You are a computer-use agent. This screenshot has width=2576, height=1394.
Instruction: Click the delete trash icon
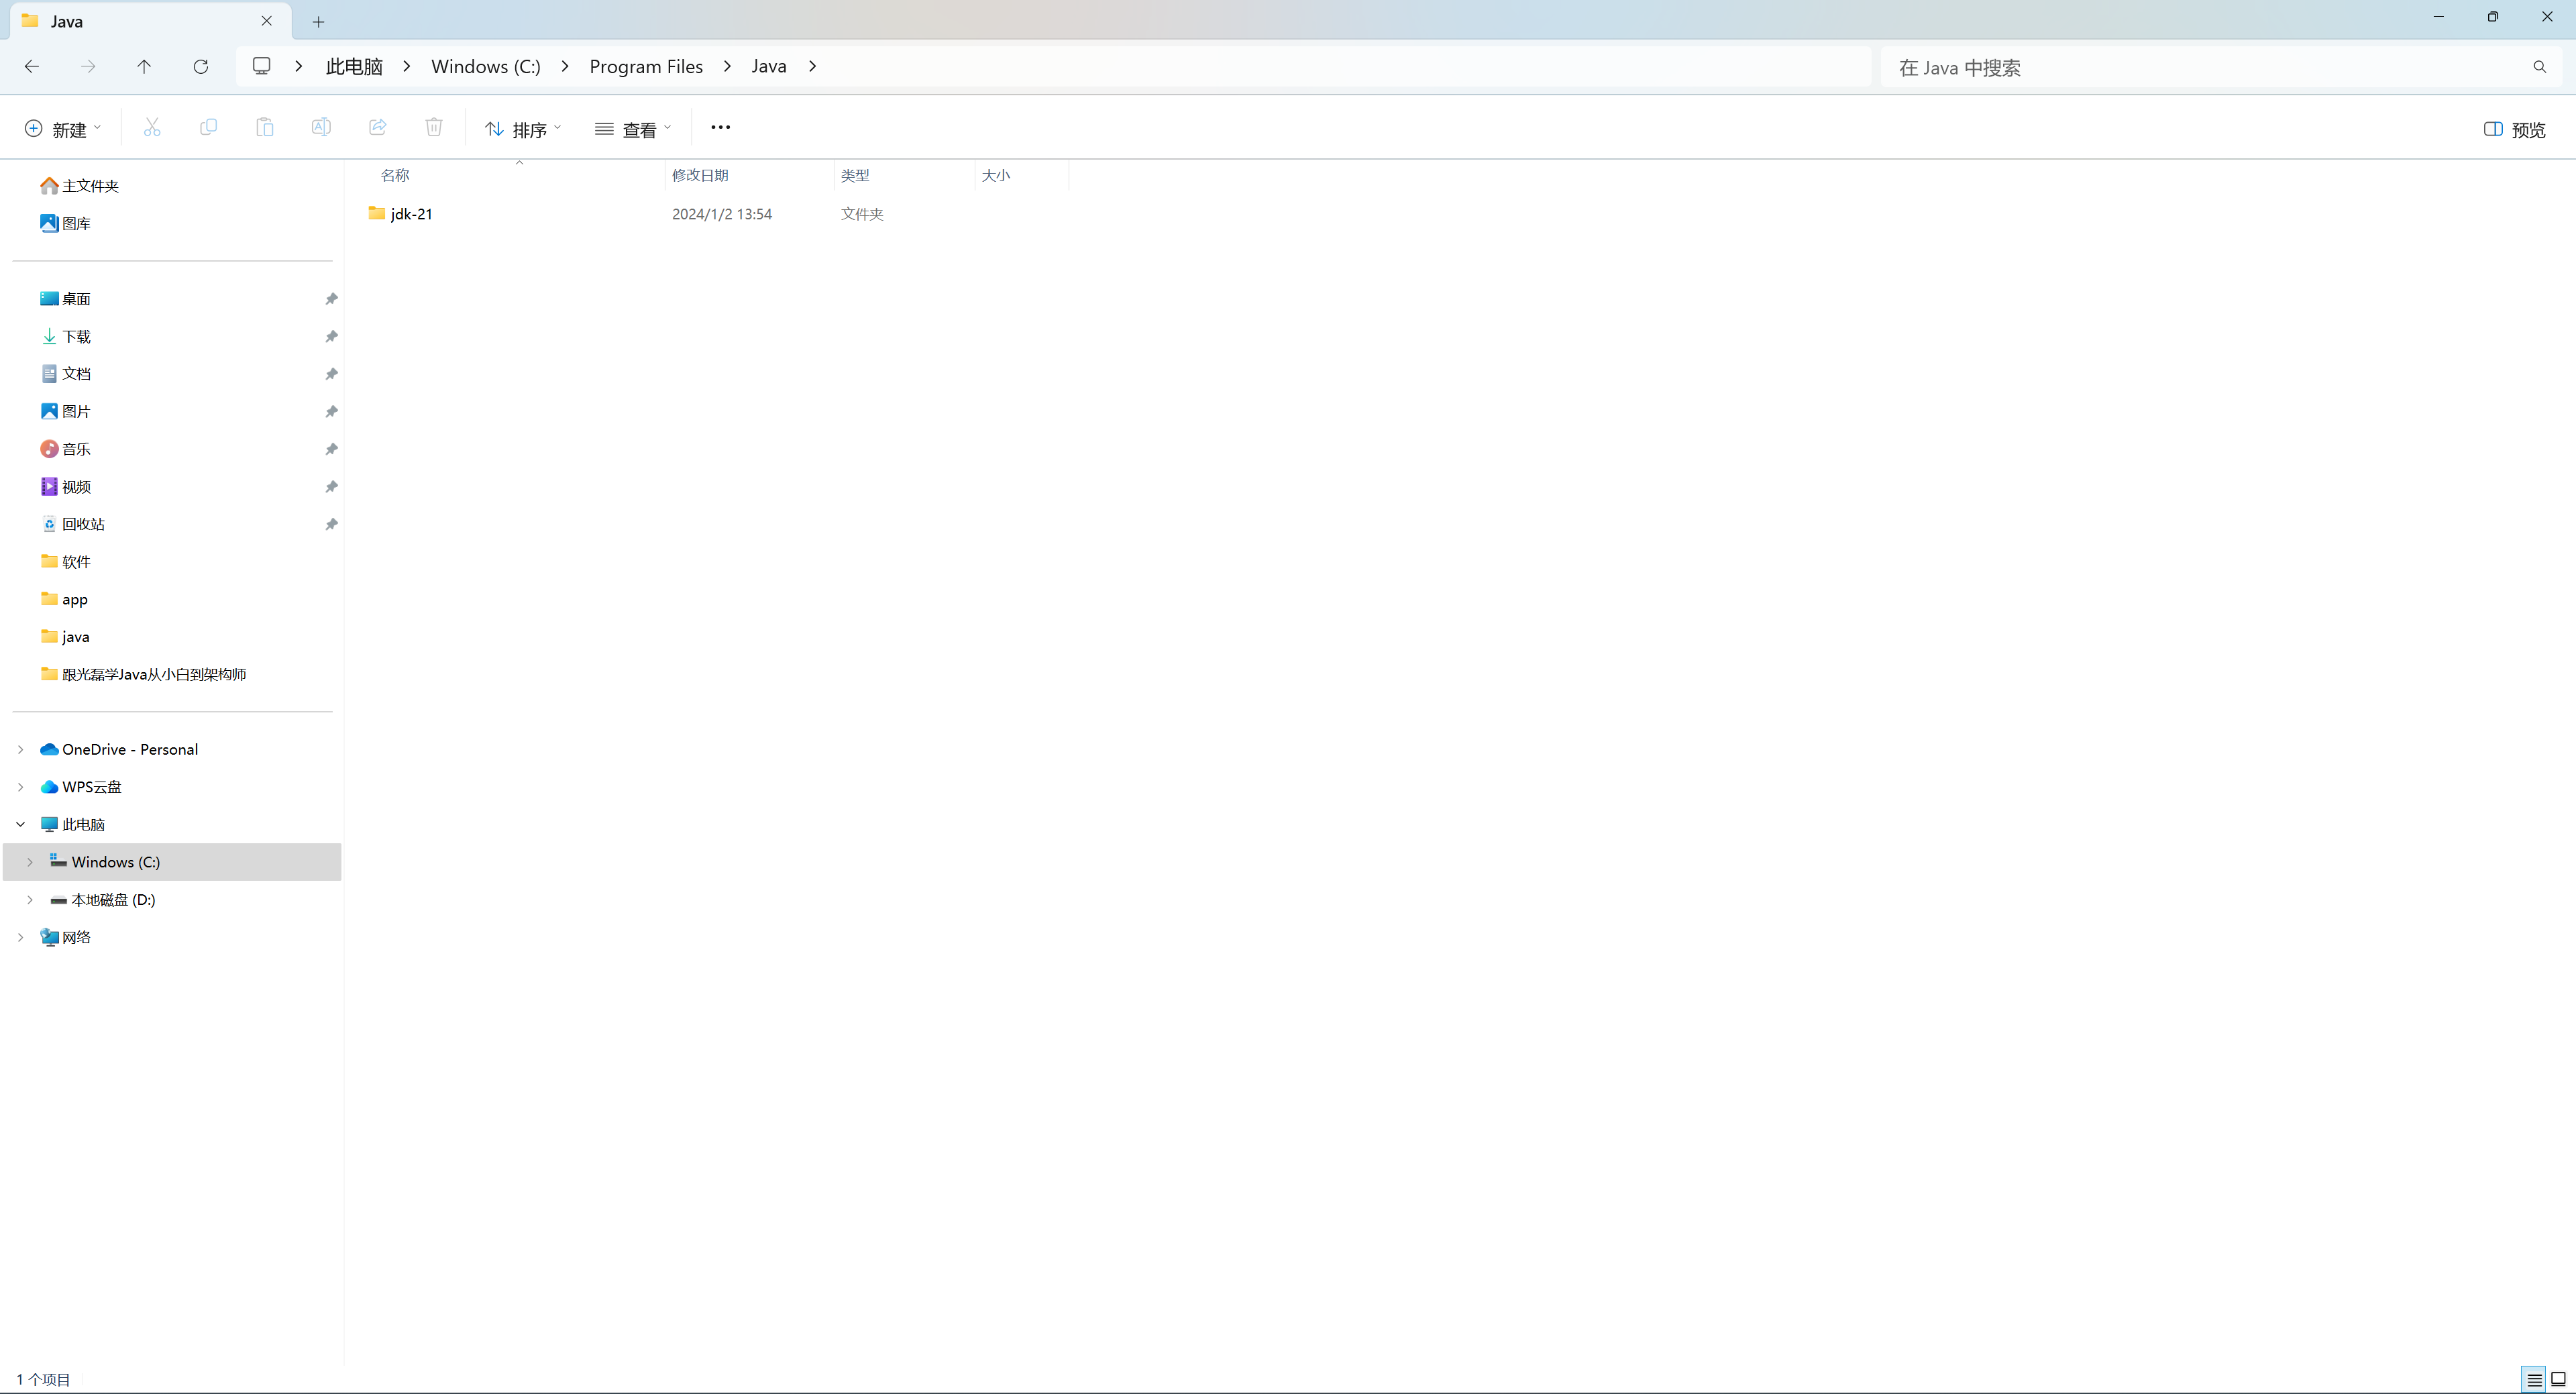434,128
